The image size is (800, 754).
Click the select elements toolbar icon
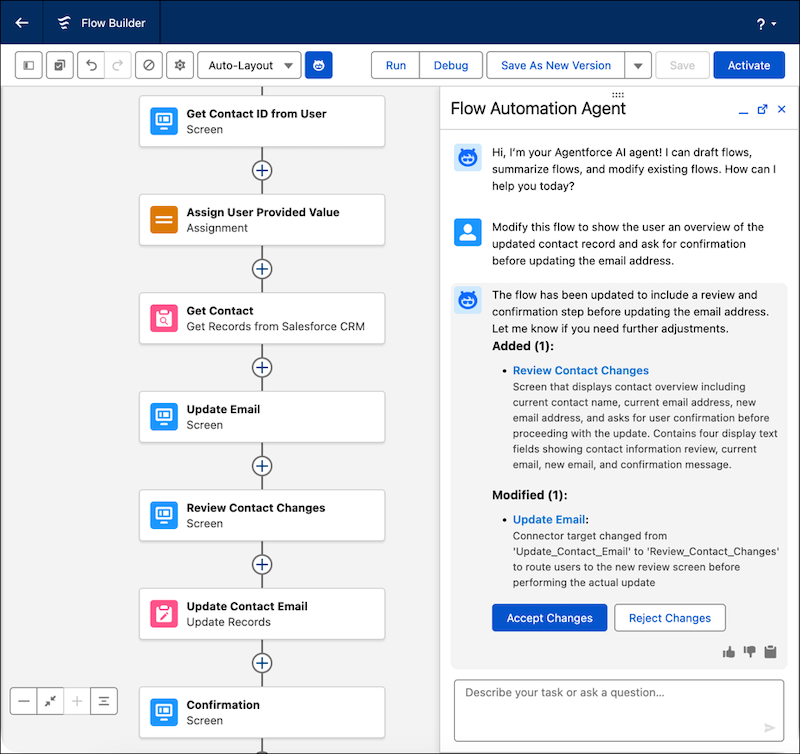pos(60,65)
